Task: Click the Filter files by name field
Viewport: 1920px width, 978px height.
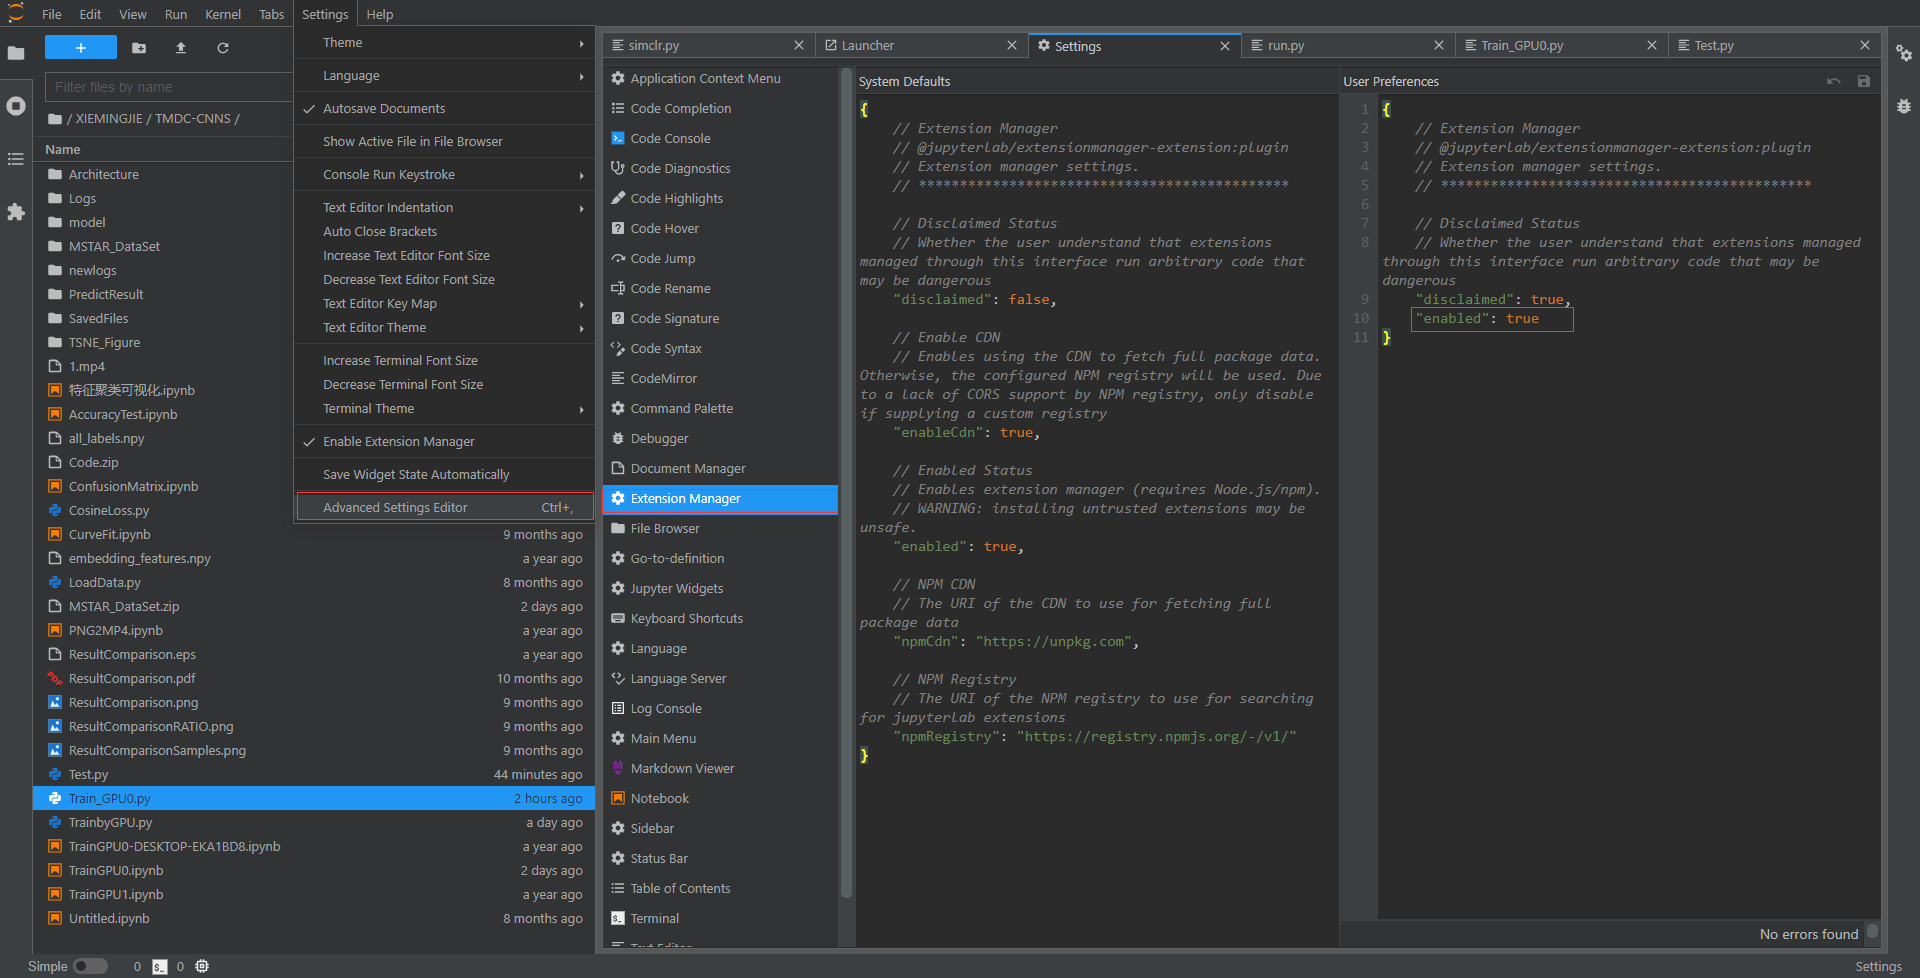Action: tap(168, 87)
